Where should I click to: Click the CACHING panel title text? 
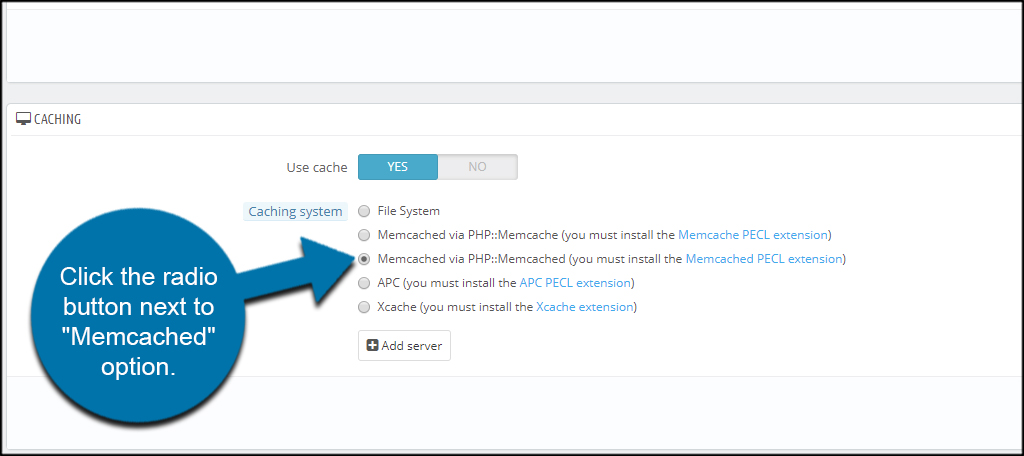pyautogui.click(x=57, y=119)
